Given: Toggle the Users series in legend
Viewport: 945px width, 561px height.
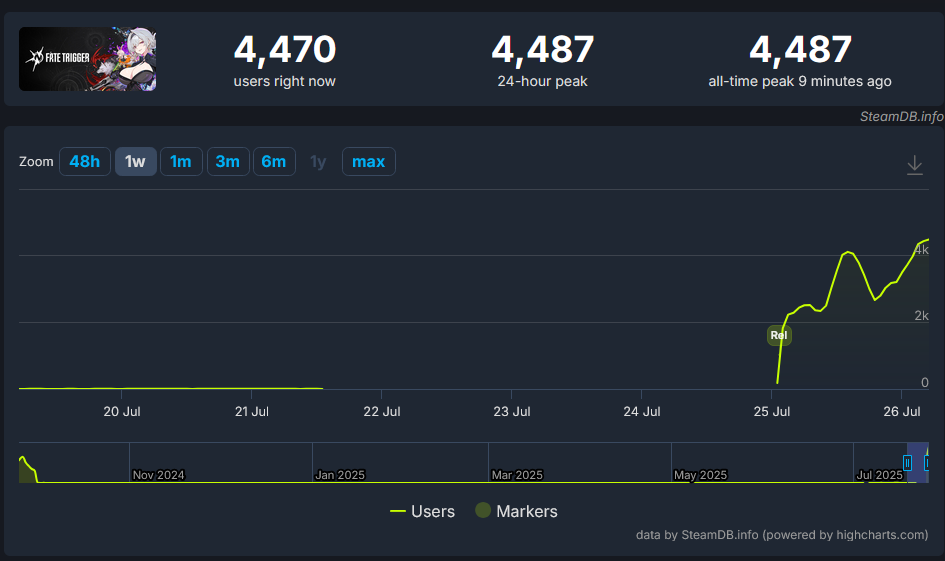Looking at the screenshot, I should [x=422, y=511].
